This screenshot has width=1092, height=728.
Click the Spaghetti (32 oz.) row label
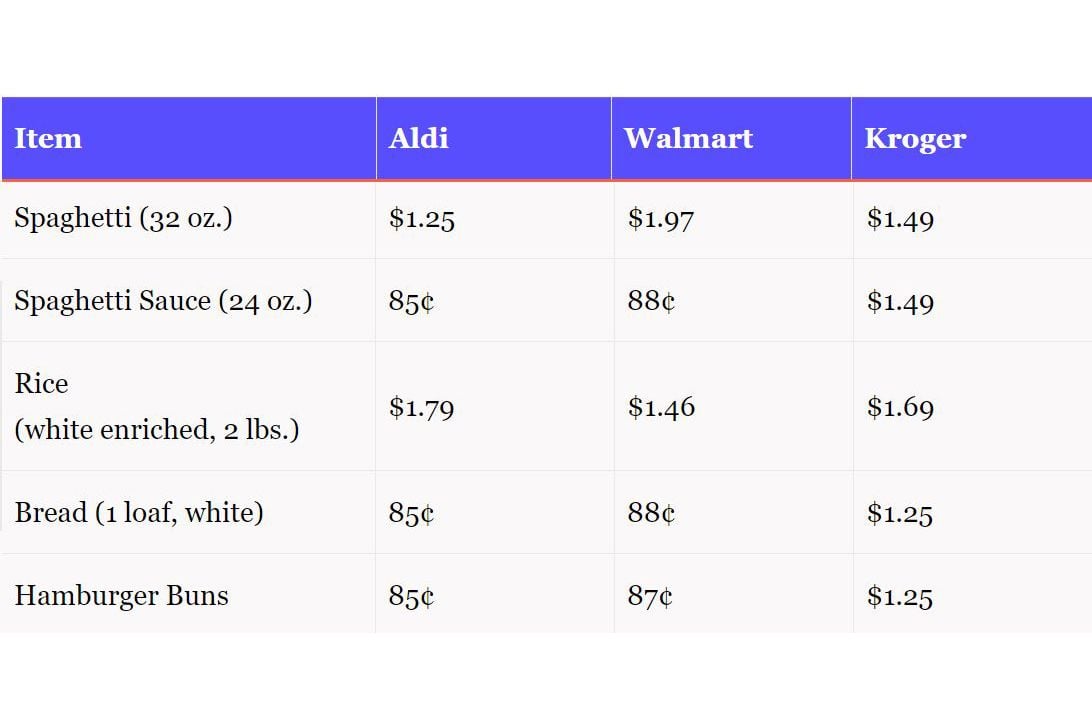click(x=123, y=218)
